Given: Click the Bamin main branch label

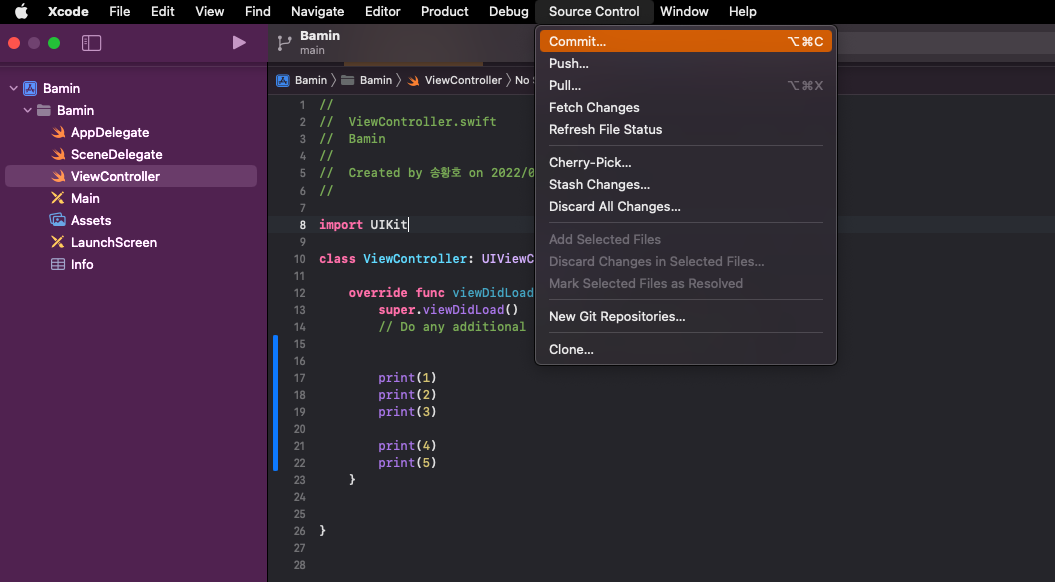Looking at the screenshot, I should coord(320,42).
